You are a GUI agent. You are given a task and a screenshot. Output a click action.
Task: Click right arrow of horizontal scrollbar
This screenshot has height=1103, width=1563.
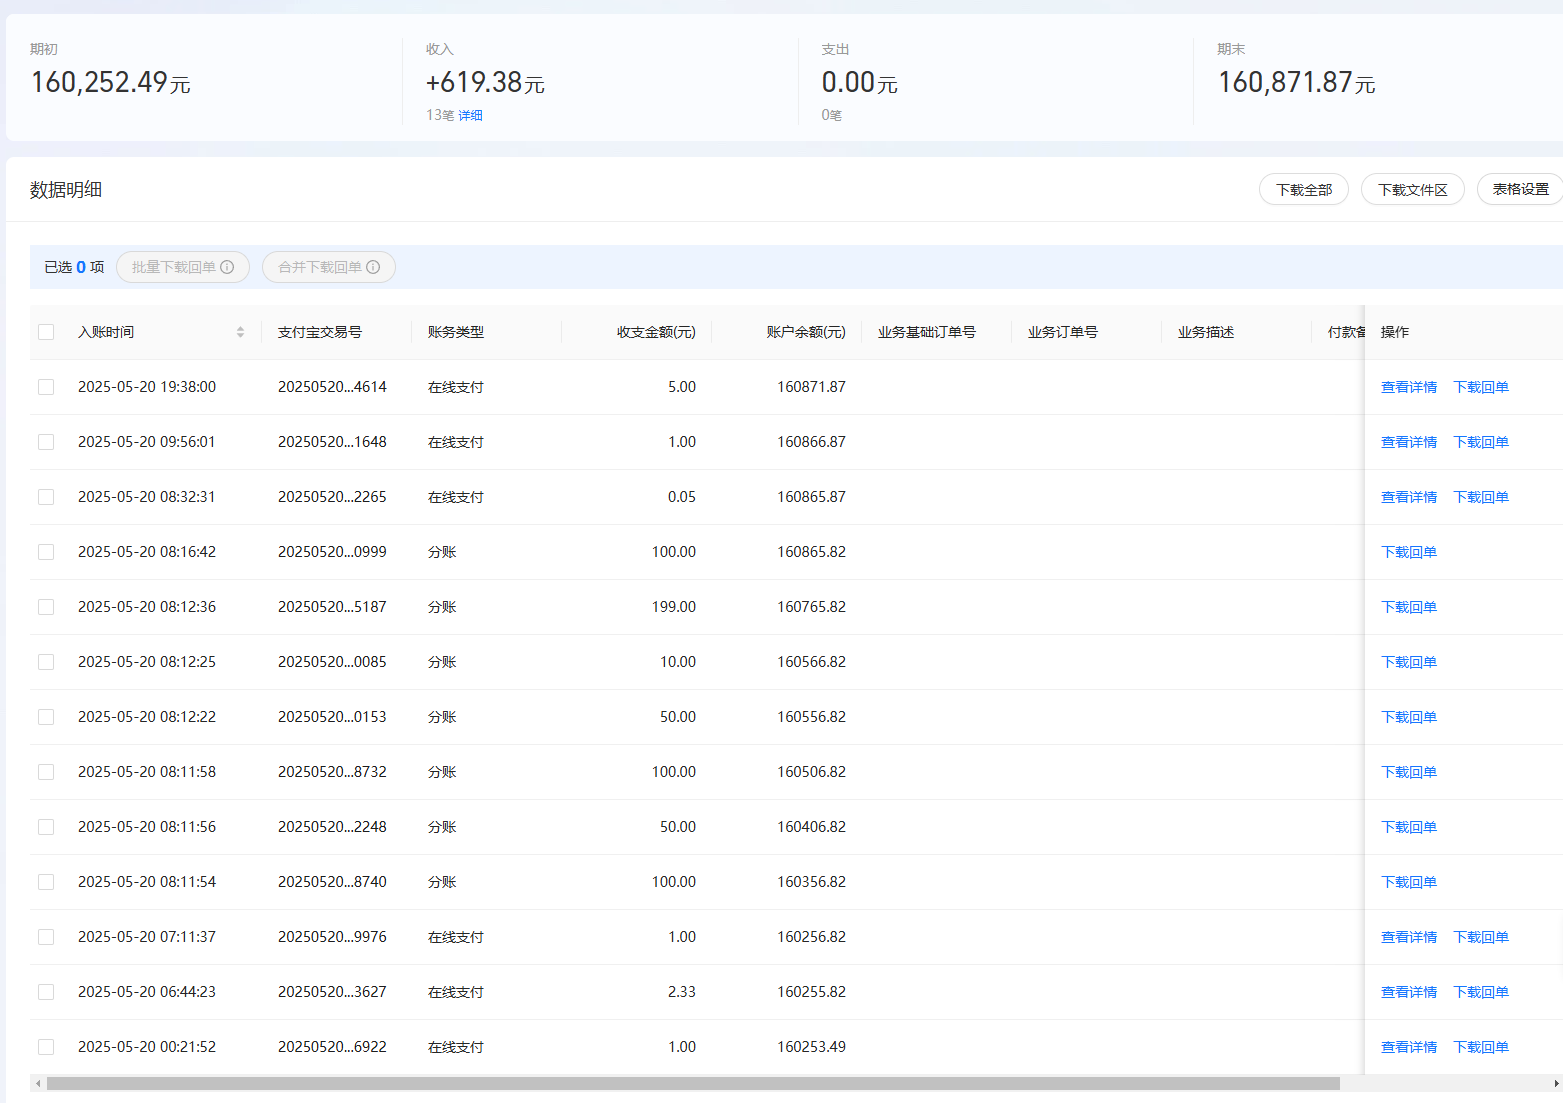(1556, 1083)
